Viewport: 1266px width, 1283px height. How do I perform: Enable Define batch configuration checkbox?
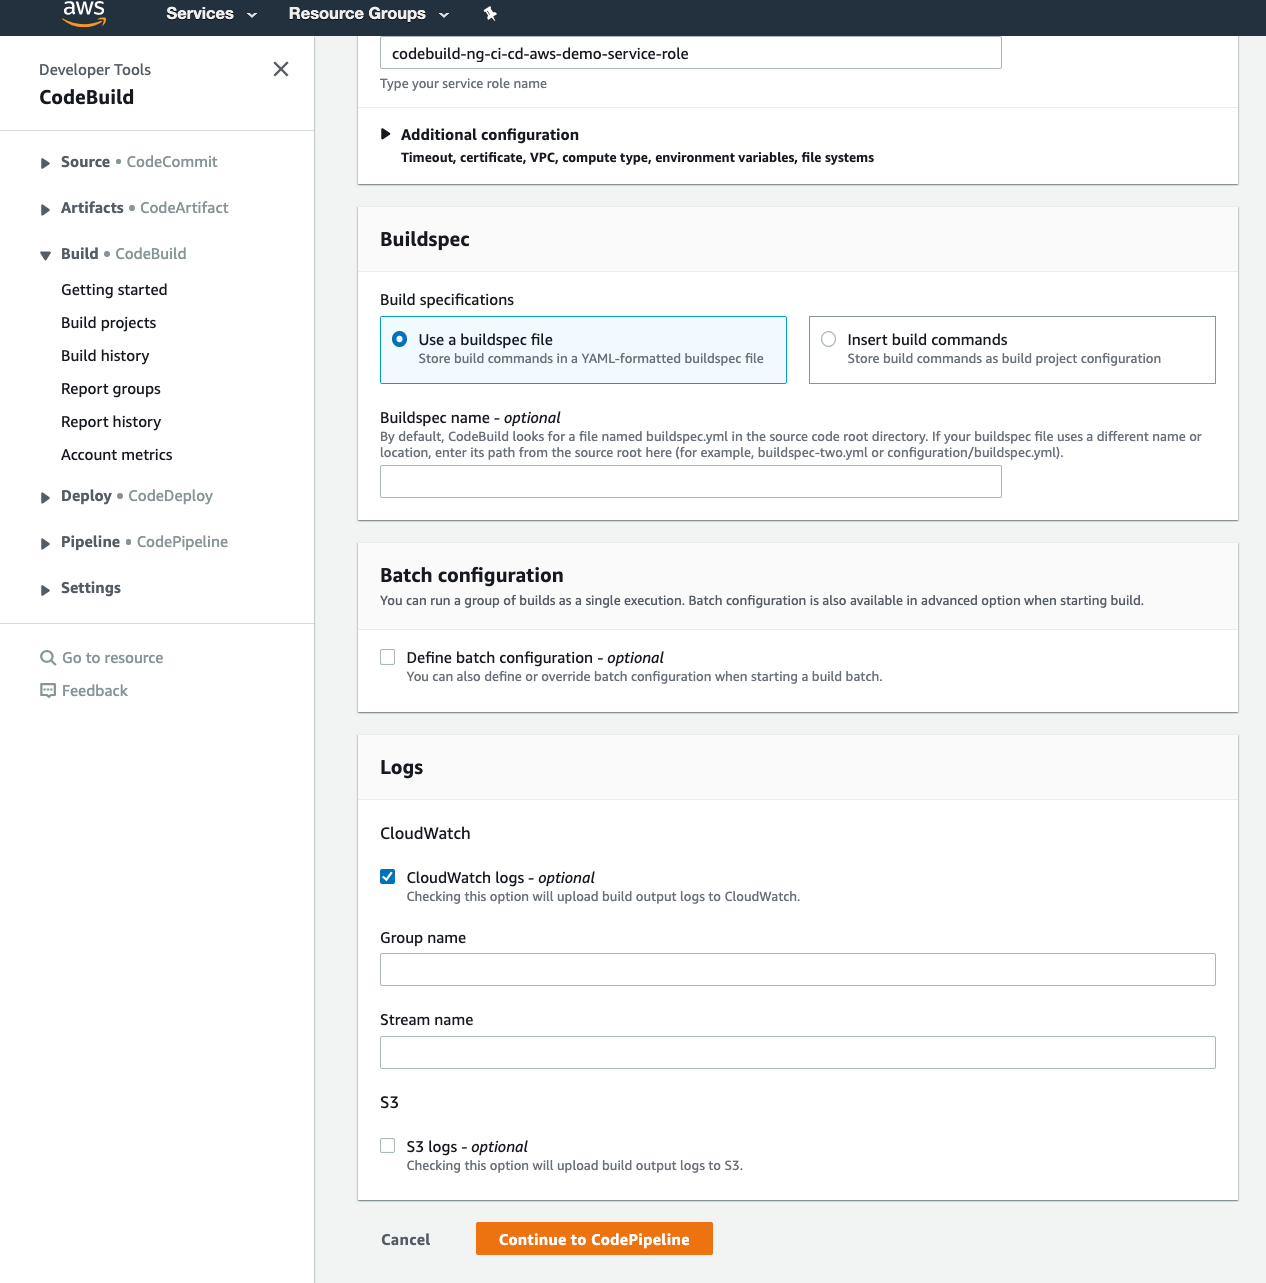(388, 657)
